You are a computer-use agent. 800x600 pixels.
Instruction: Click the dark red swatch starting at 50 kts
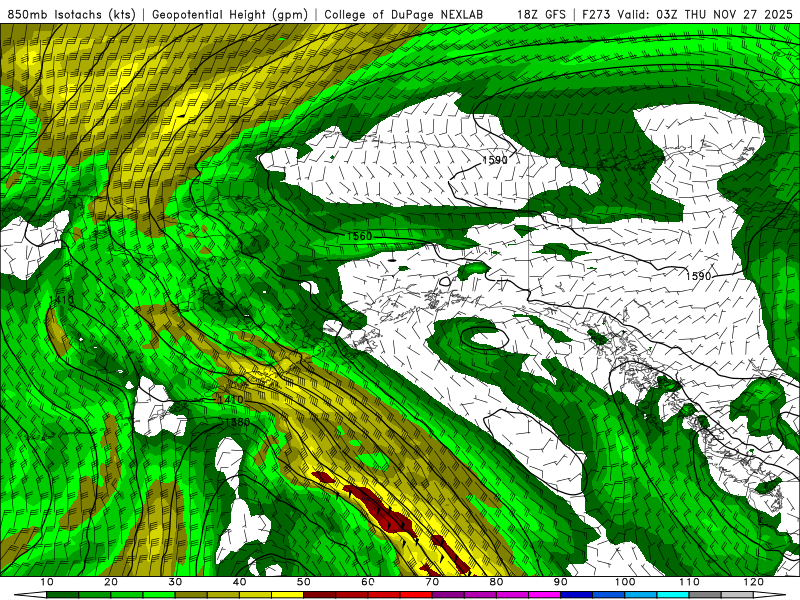coord(319,595)
